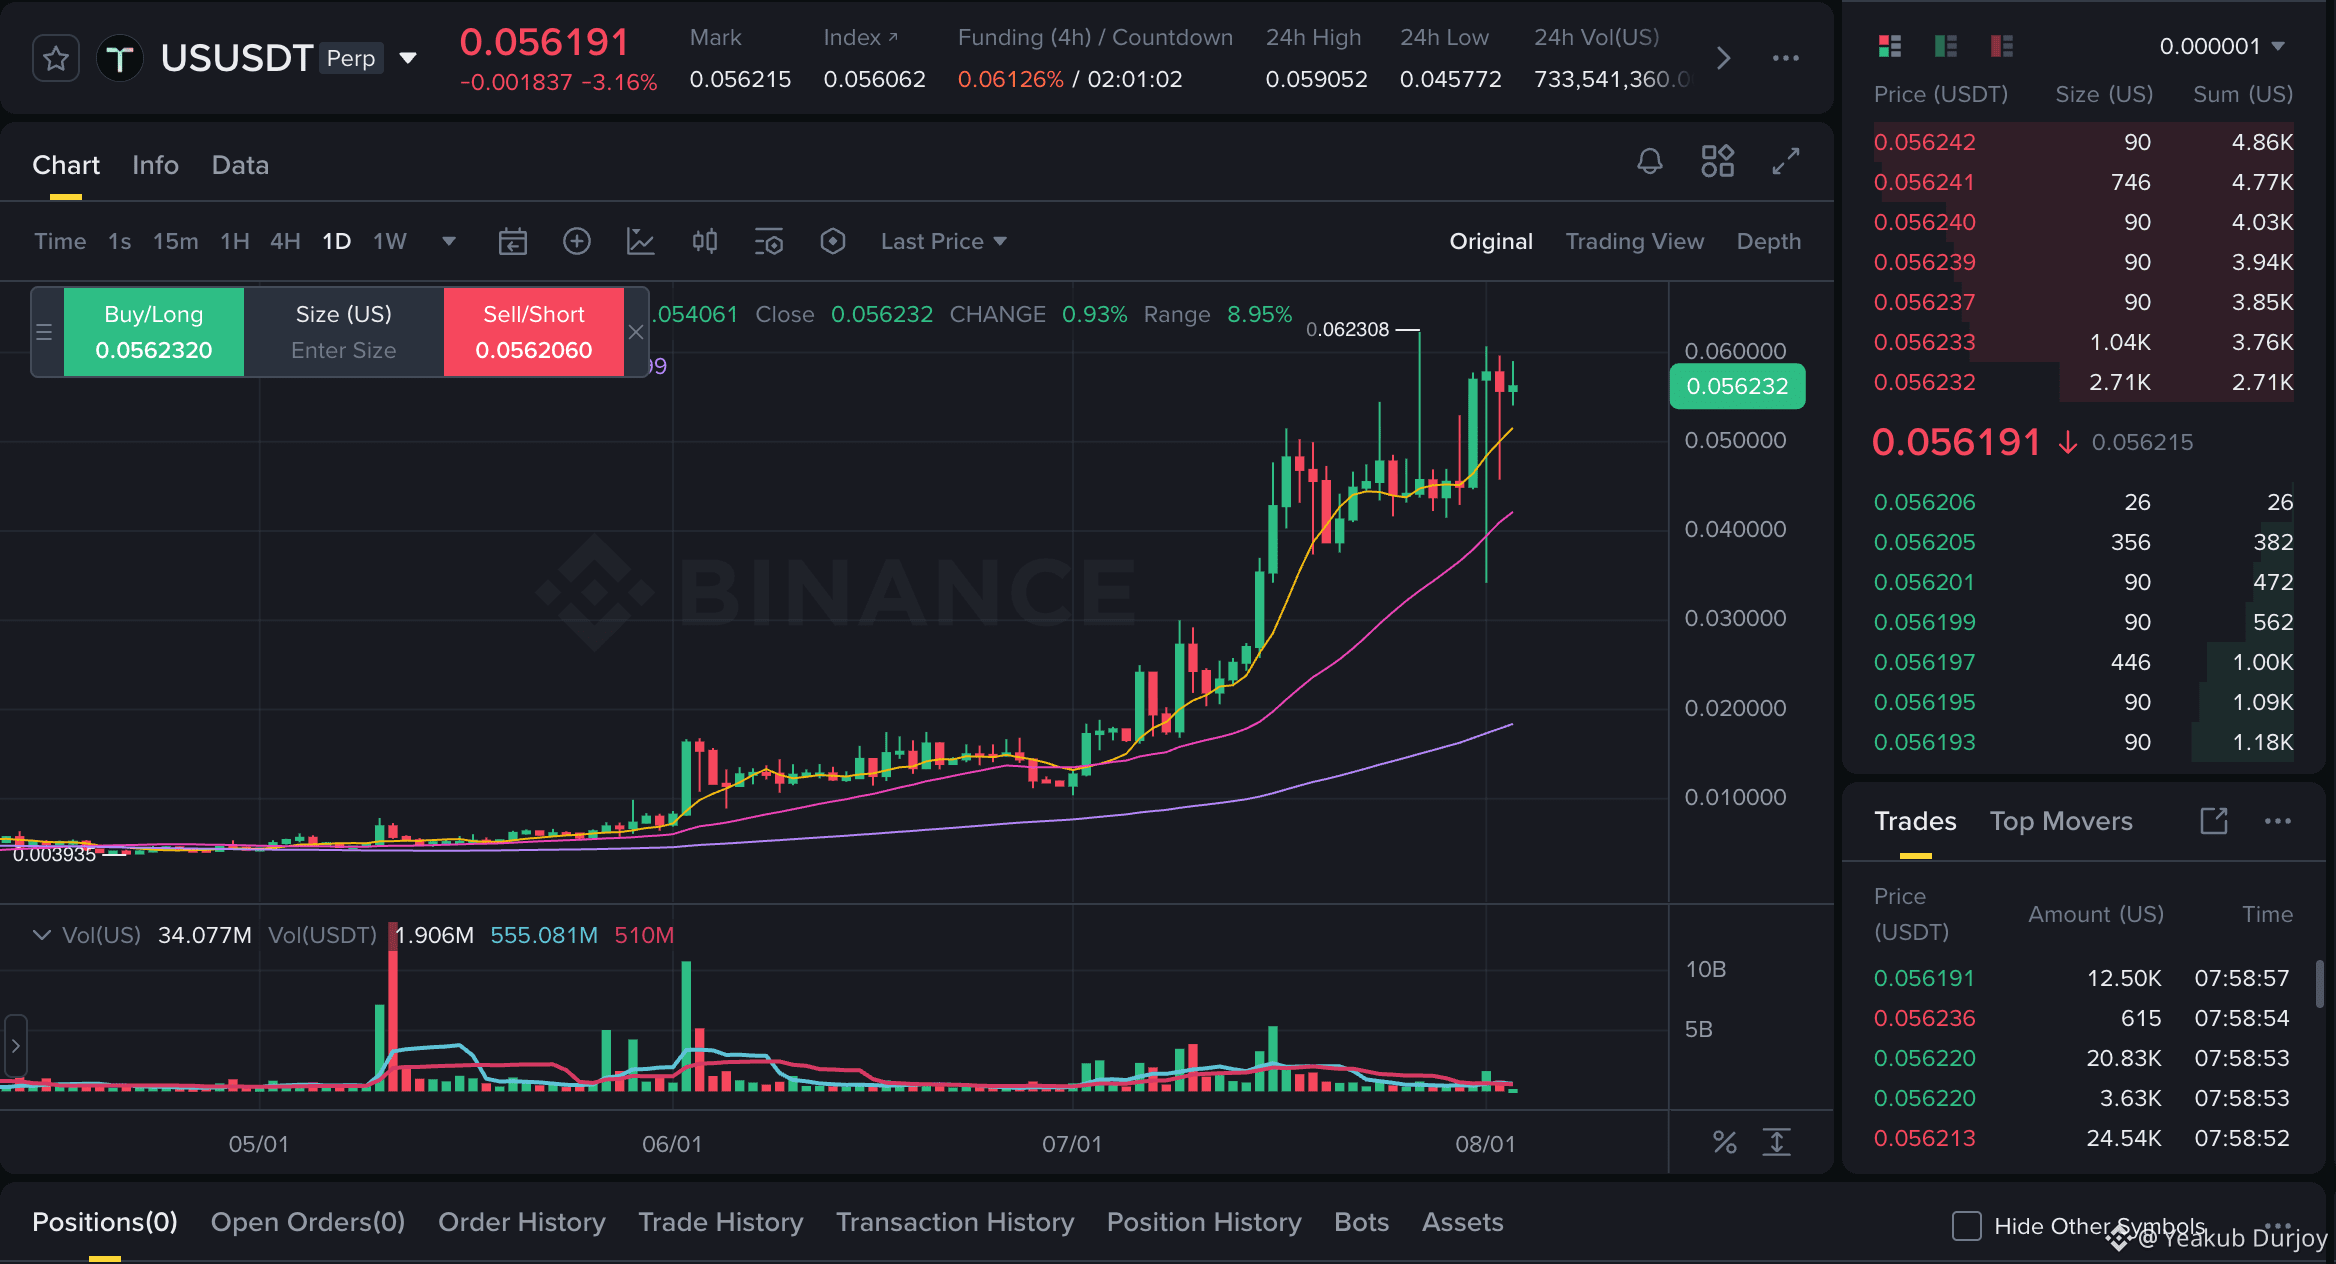The height and width of the screenshot is (1264, 2336).
Task: Open trades panel in popout window
Action: (x=2214, y=821)
